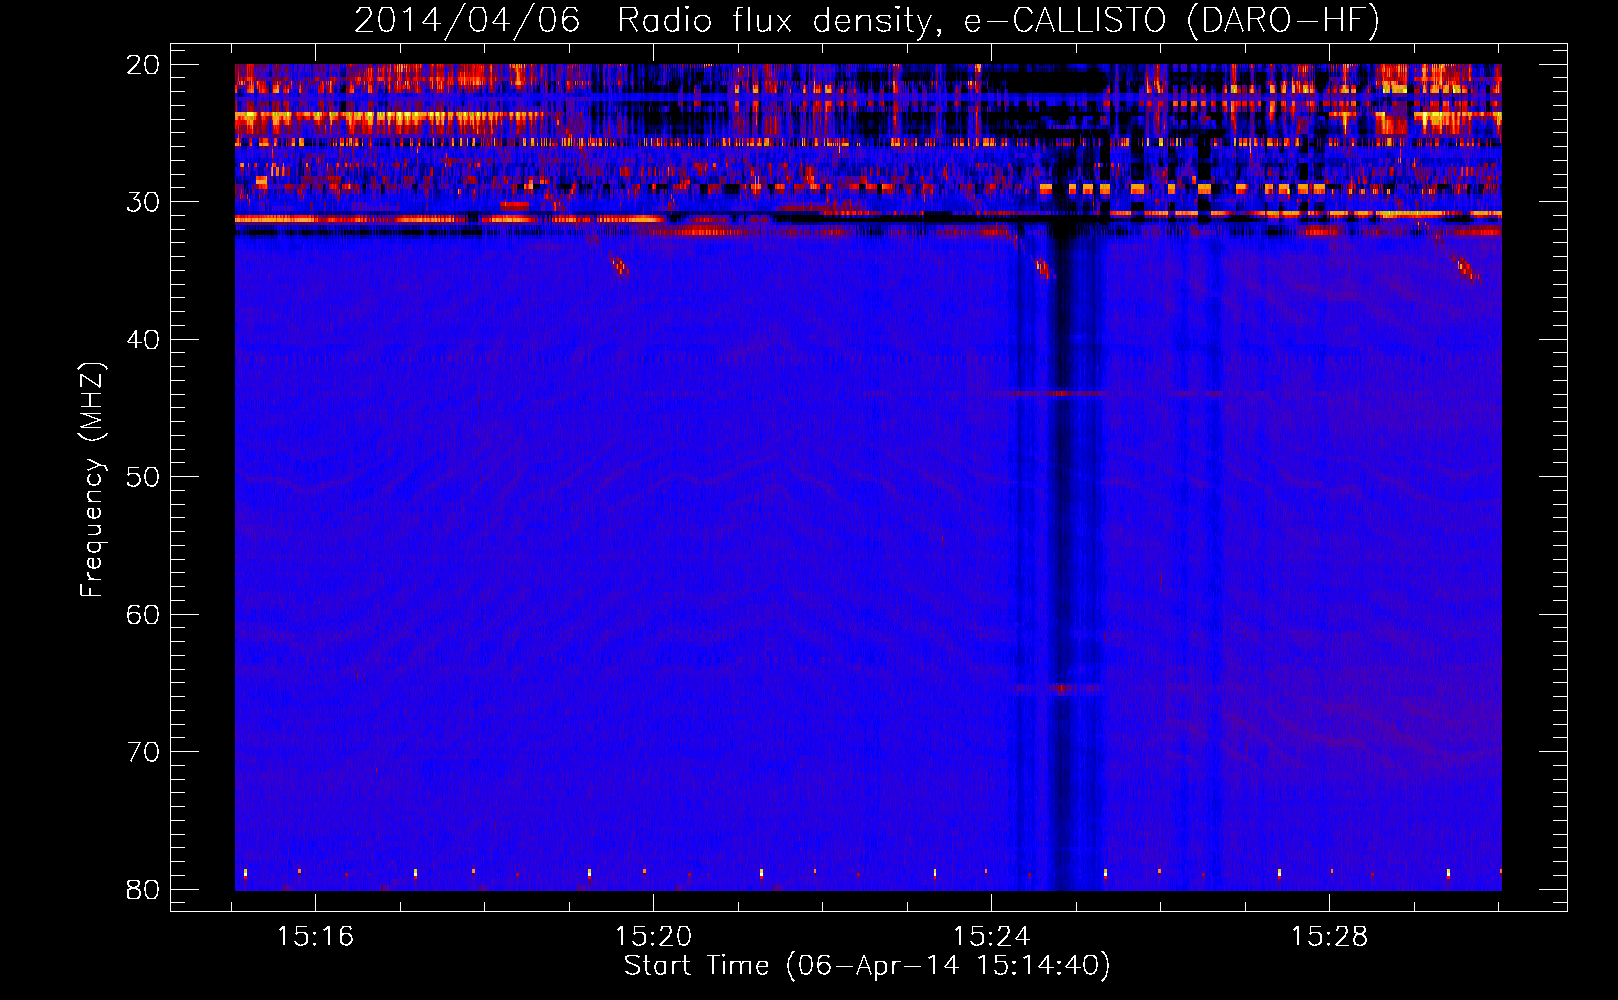This screenshot has height=1000, width=1618.
Task: Click the 'Frequency (MHZ)' axis label
Action: click(92, 480)
